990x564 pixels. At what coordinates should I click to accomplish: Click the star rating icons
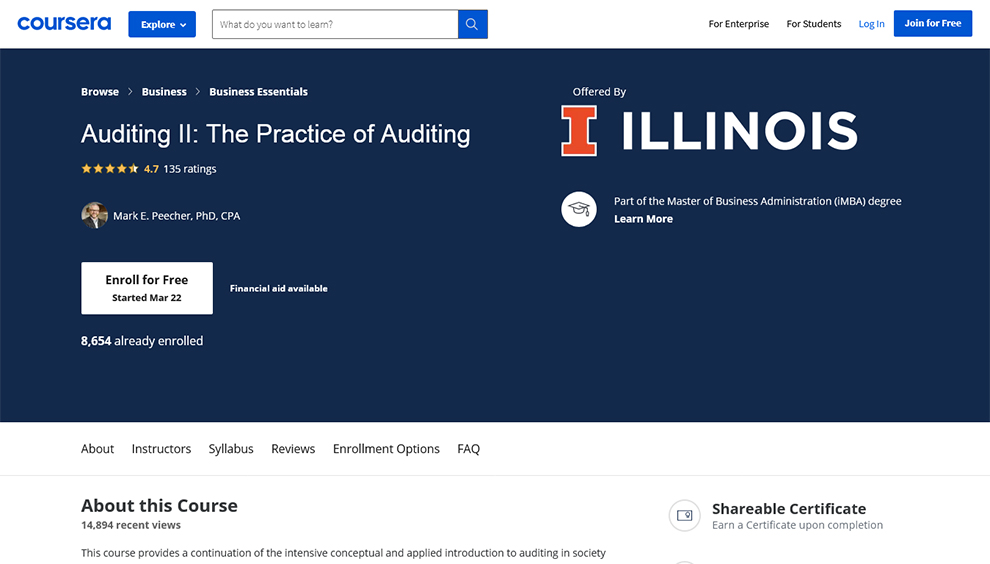point(110,169)
